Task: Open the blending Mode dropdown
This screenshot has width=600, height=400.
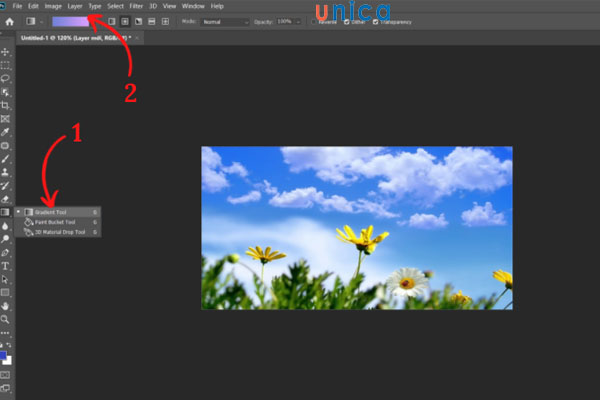Action: [225, 22]
